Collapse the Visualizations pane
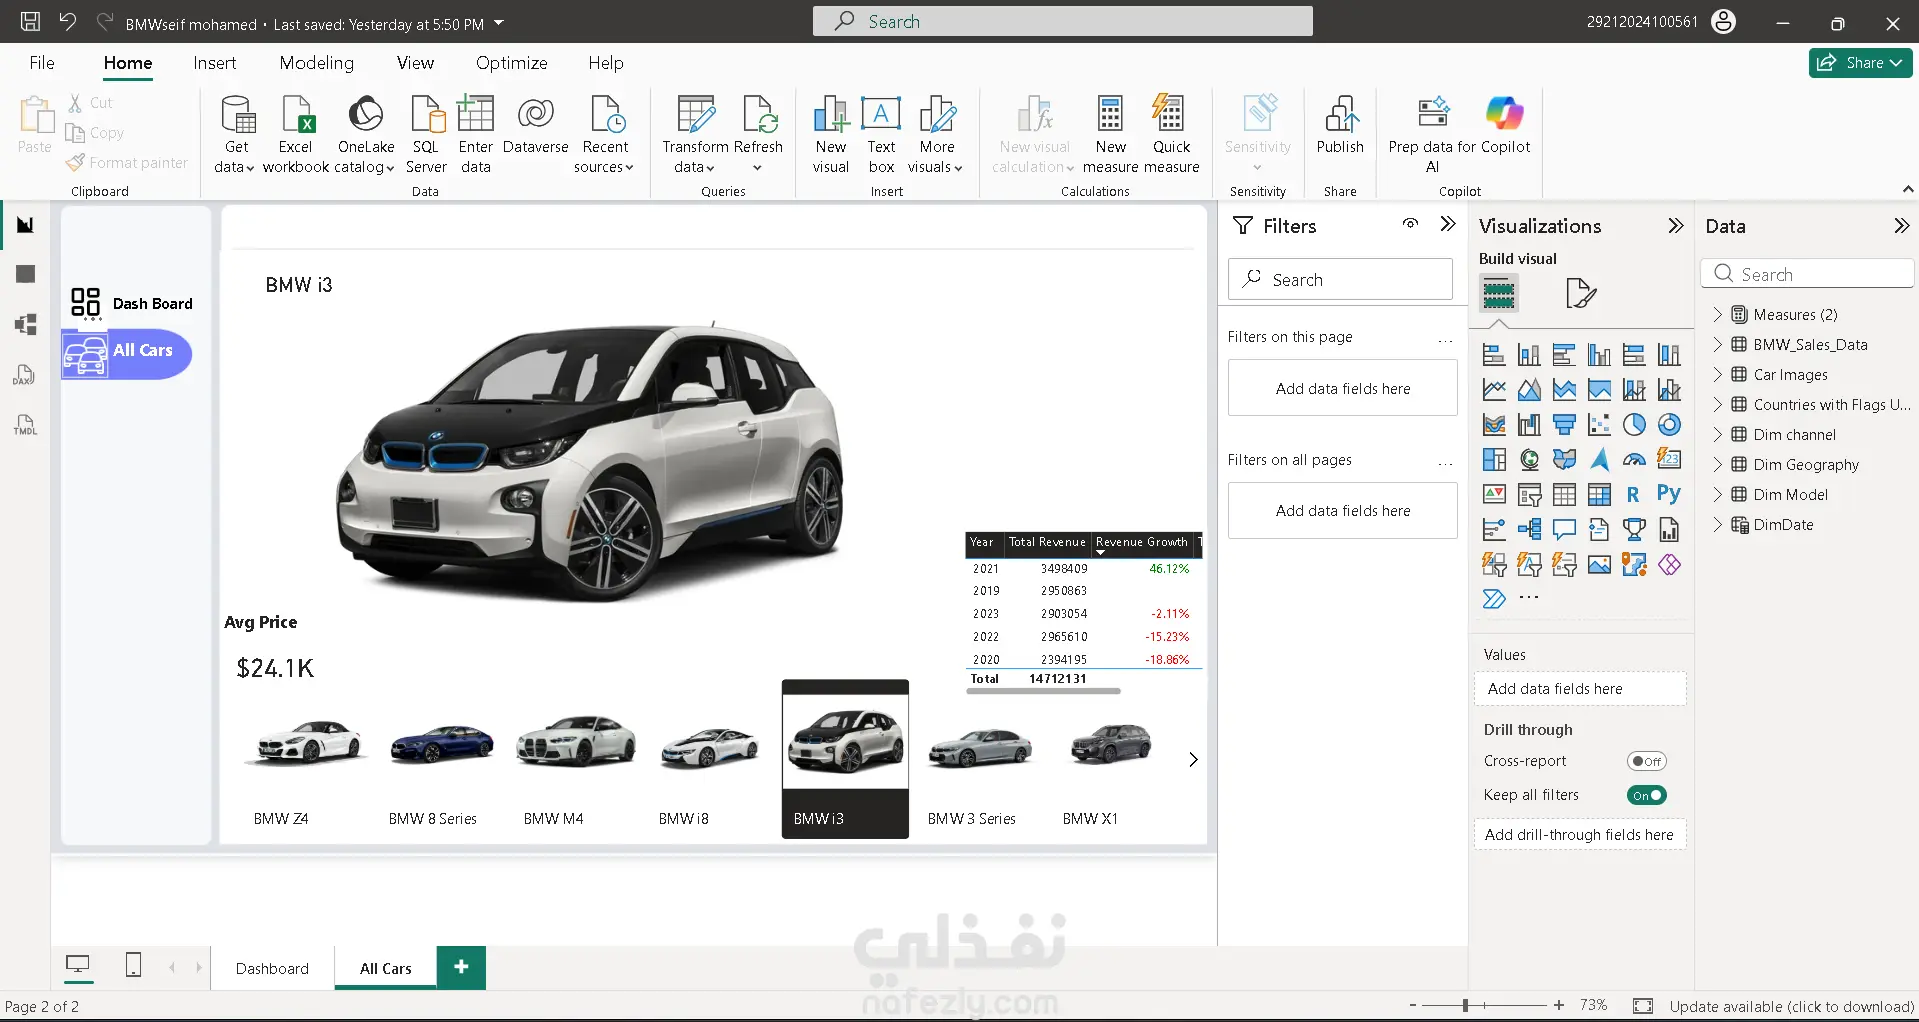1919x1022 pixels. point(1676,226)
